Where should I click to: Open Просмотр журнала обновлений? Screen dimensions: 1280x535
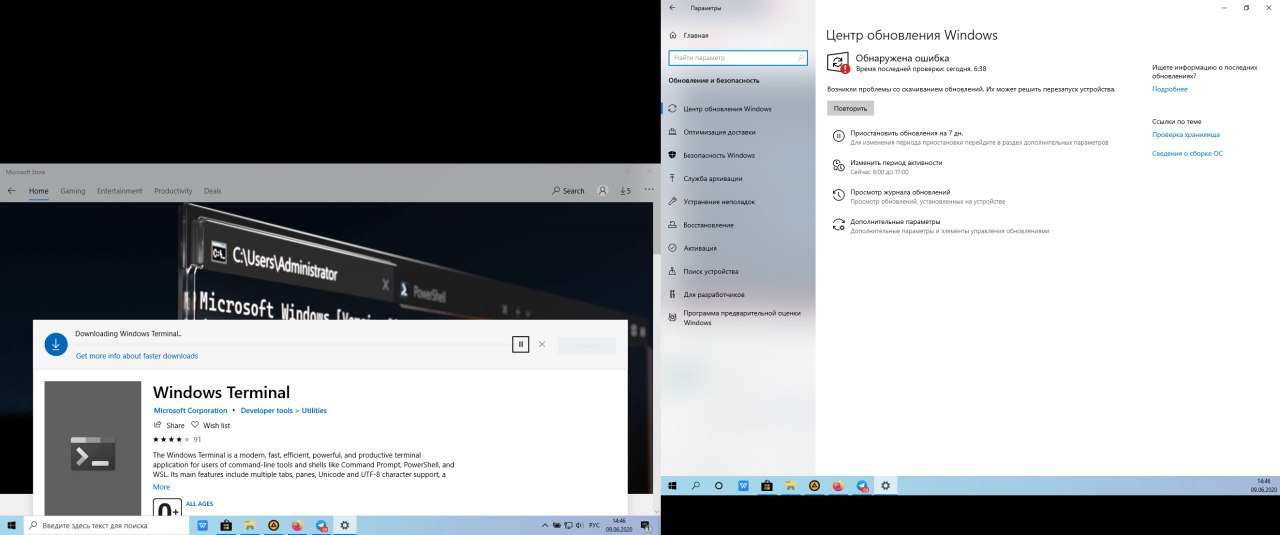click(x=900, y=192)
